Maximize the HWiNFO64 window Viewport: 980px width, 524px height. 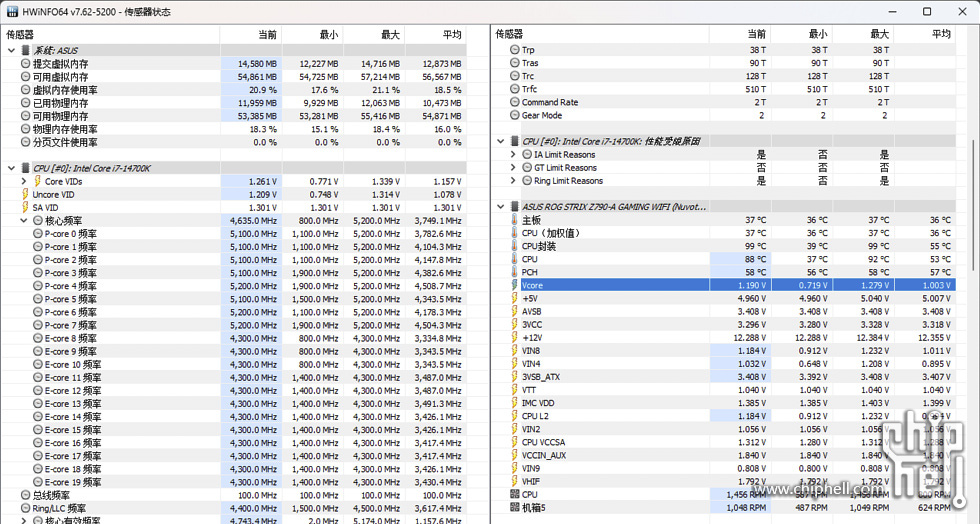(927, 11)
